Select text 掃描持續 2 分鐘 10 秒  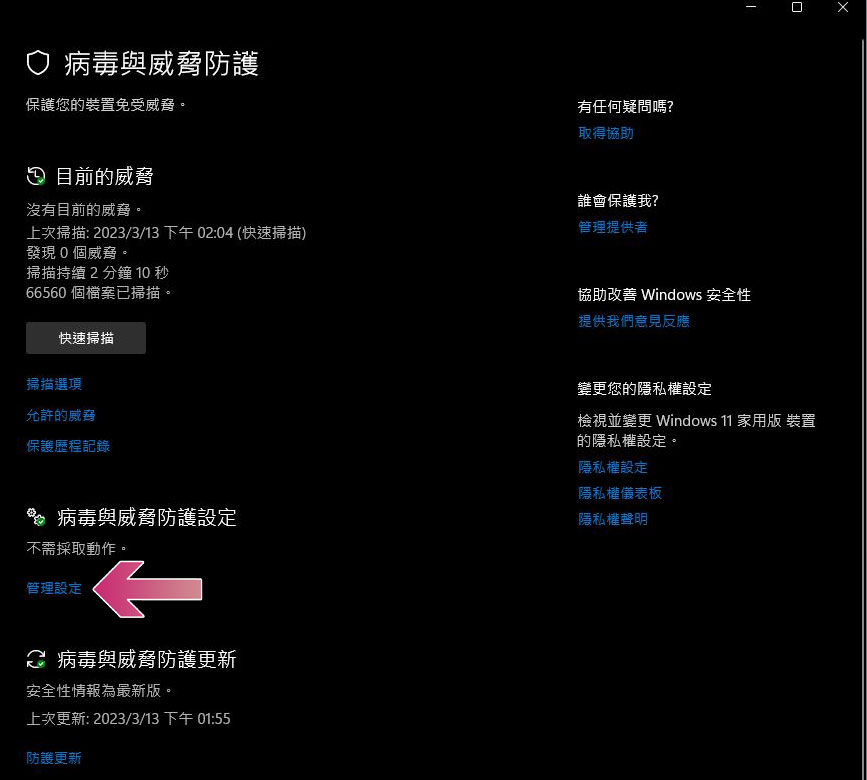(97, 273)
